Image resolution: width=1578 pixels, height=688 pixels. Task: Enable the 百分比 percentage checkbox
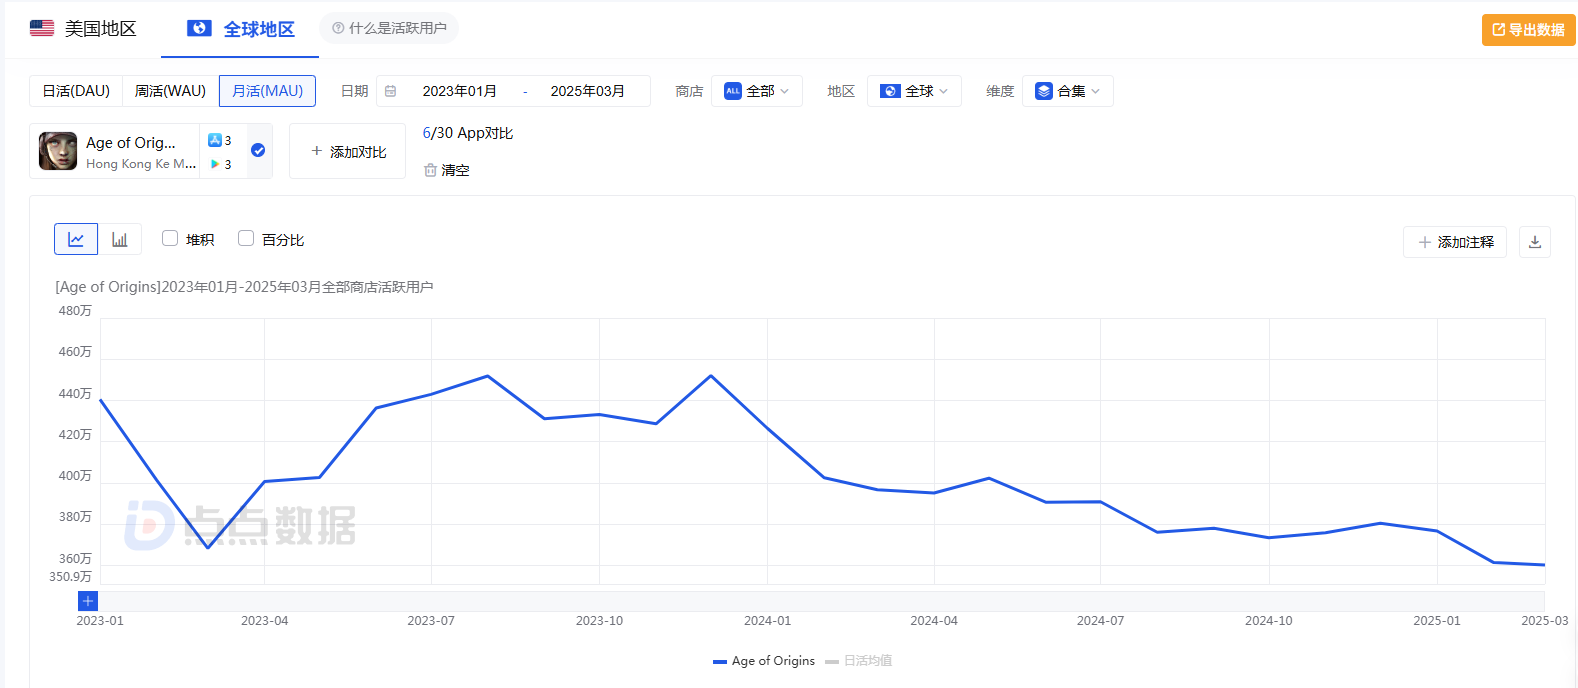(246, 238)
